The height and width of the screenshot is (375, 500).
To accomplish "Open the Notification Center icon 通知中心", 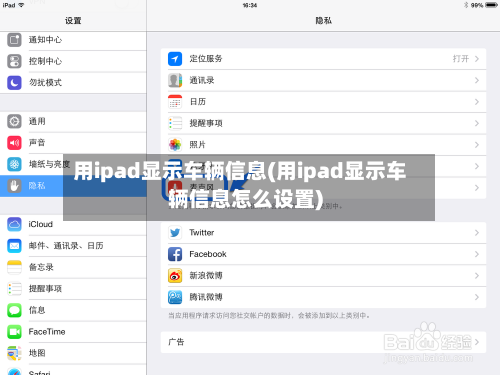I will click(14, 40).
